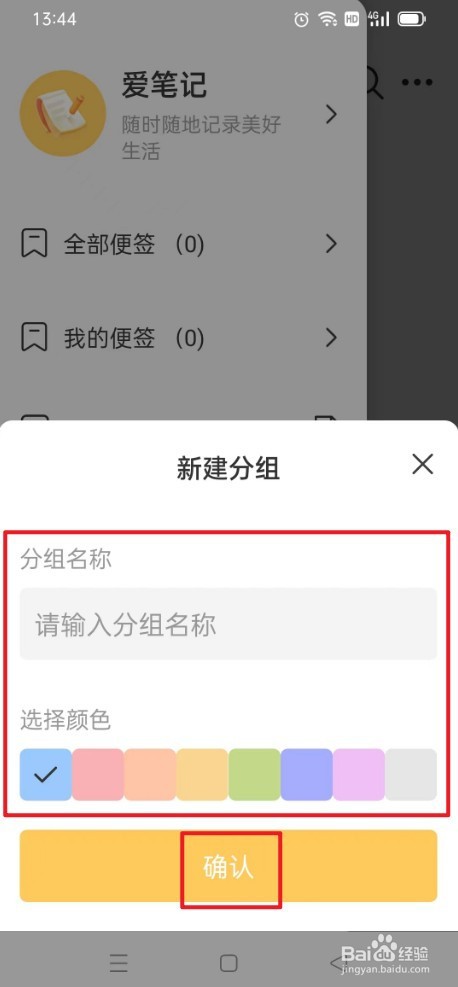Image resolution: width=458 pixels, height=987 pixels.
Task: Tap the search magnifier icon
Action: click(375, 83)
